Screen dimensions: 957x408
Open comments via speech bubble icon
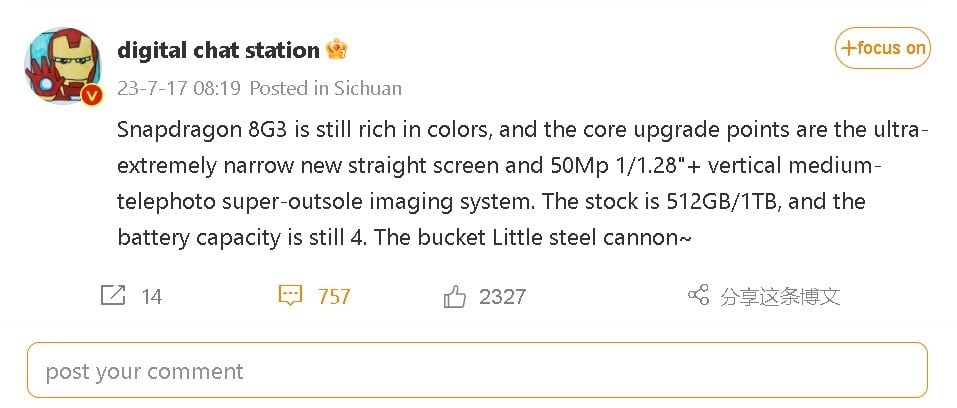[290, 296]
